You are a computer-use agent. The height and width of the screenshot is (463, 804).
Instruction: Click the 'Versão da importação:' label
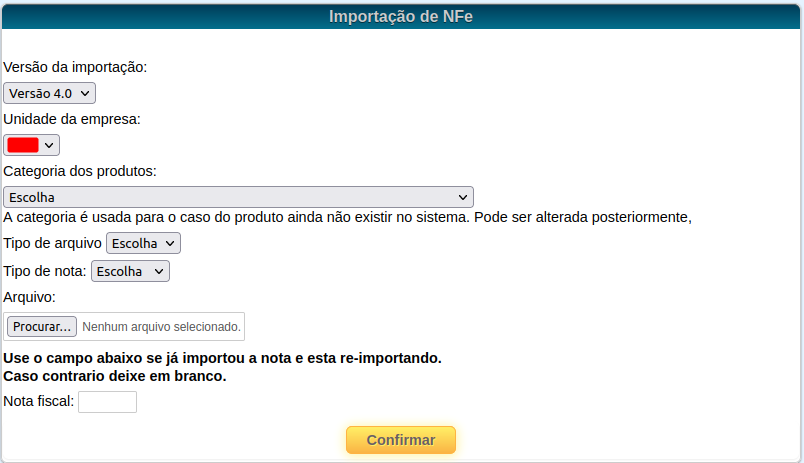pos(75,67)
